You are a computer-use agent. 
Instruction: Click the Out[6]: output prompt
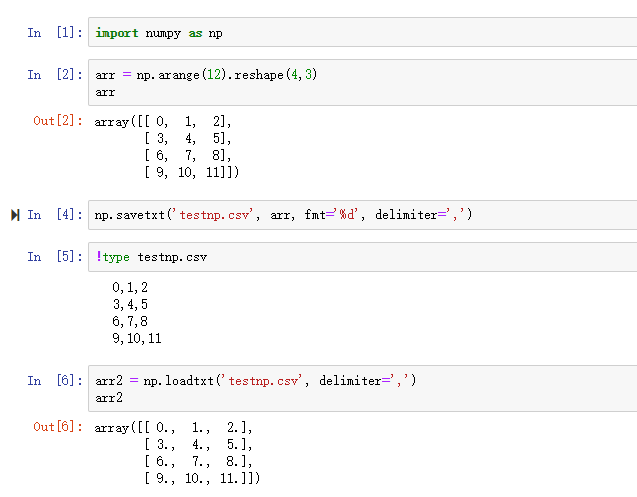pyautogui.click(x=58, y=427)
